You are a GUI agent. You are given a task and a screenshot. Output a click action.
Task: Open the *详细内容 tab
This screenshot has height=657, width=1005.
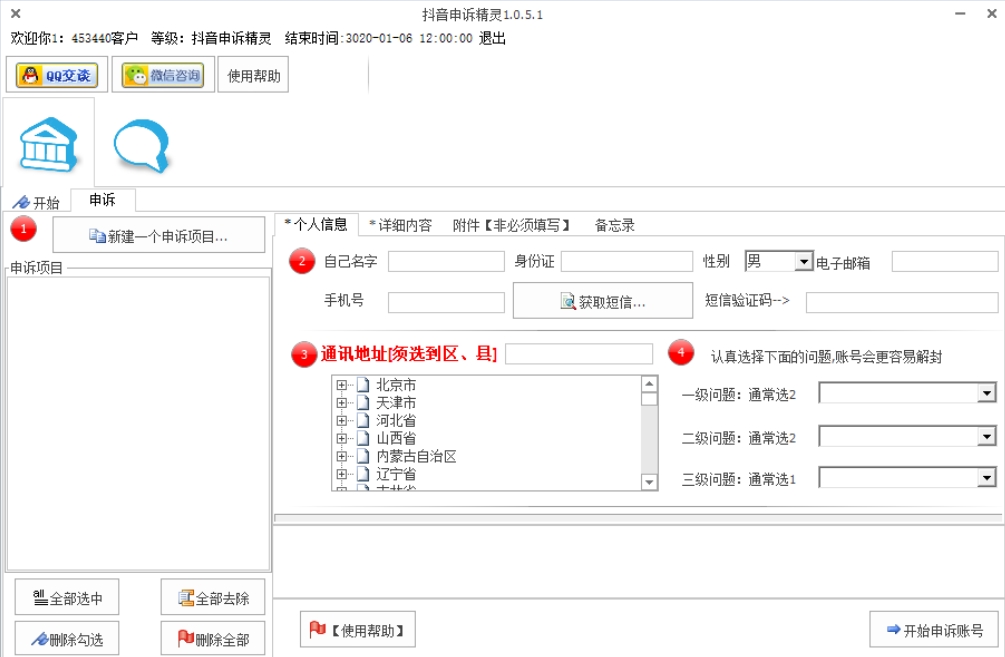click(399, 225)
